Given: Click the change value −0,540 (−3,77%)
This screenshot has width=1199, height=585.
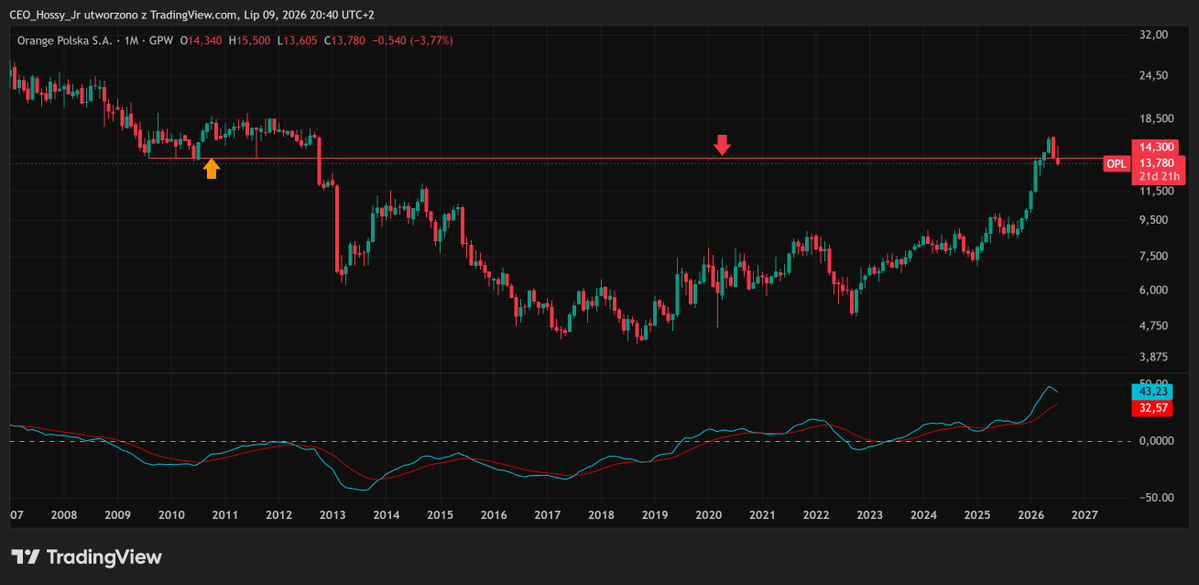Looking at the screenshot, I should coord(412,41).
